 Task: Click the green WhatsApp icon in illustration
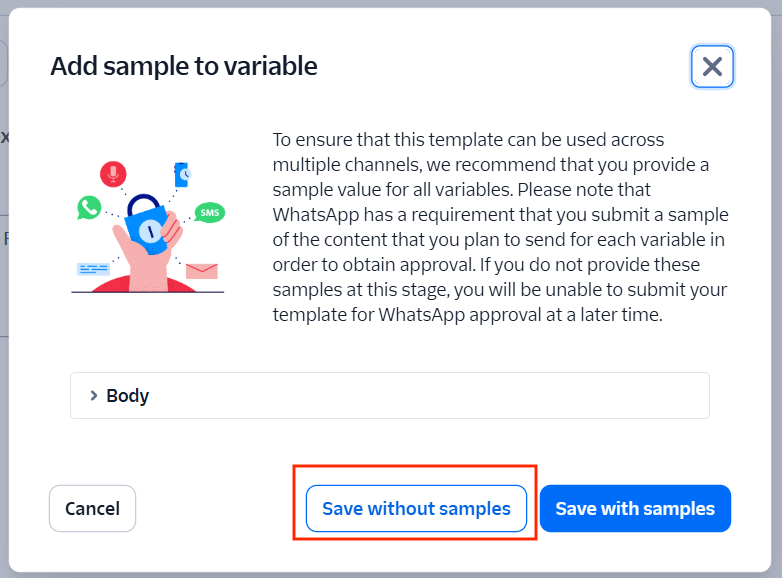point(89,208)
